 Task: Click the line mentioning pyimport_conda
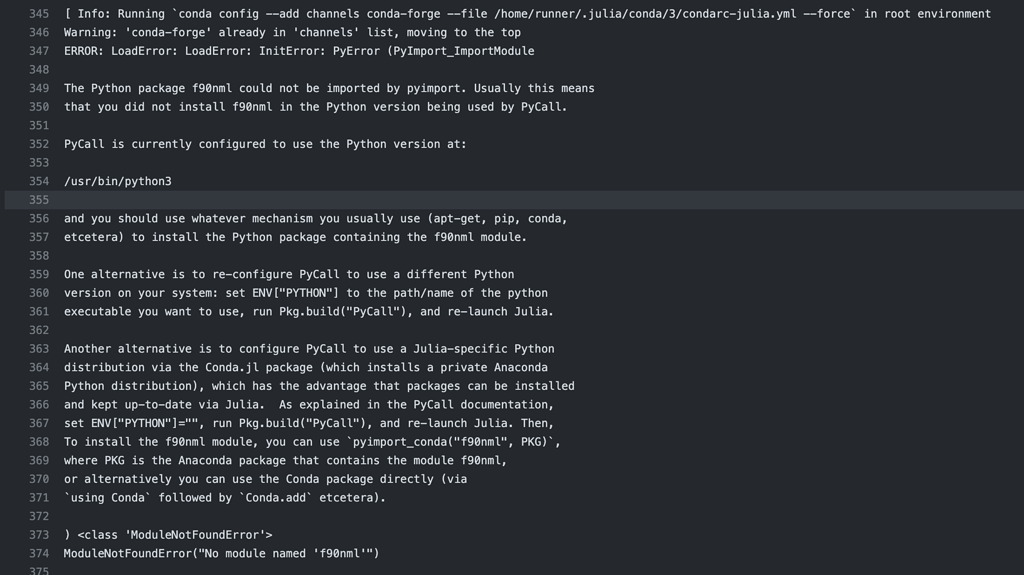[312, 442]
